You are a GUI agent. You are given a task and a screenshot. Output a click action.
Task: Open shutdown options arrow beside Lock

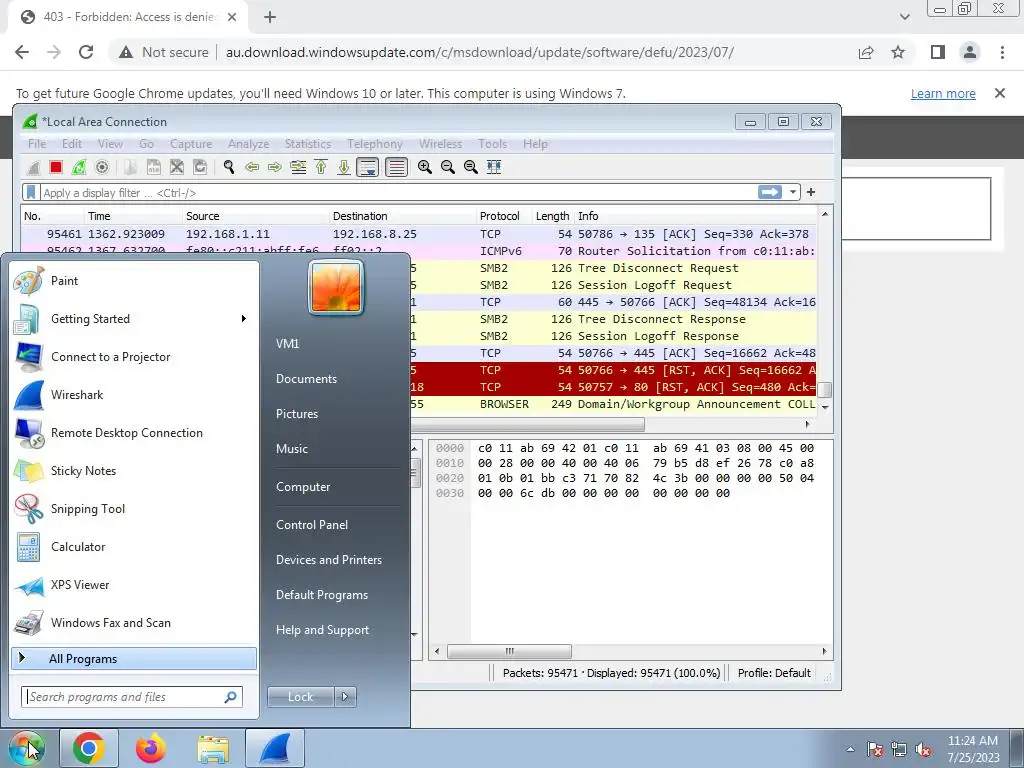[345, 697]
